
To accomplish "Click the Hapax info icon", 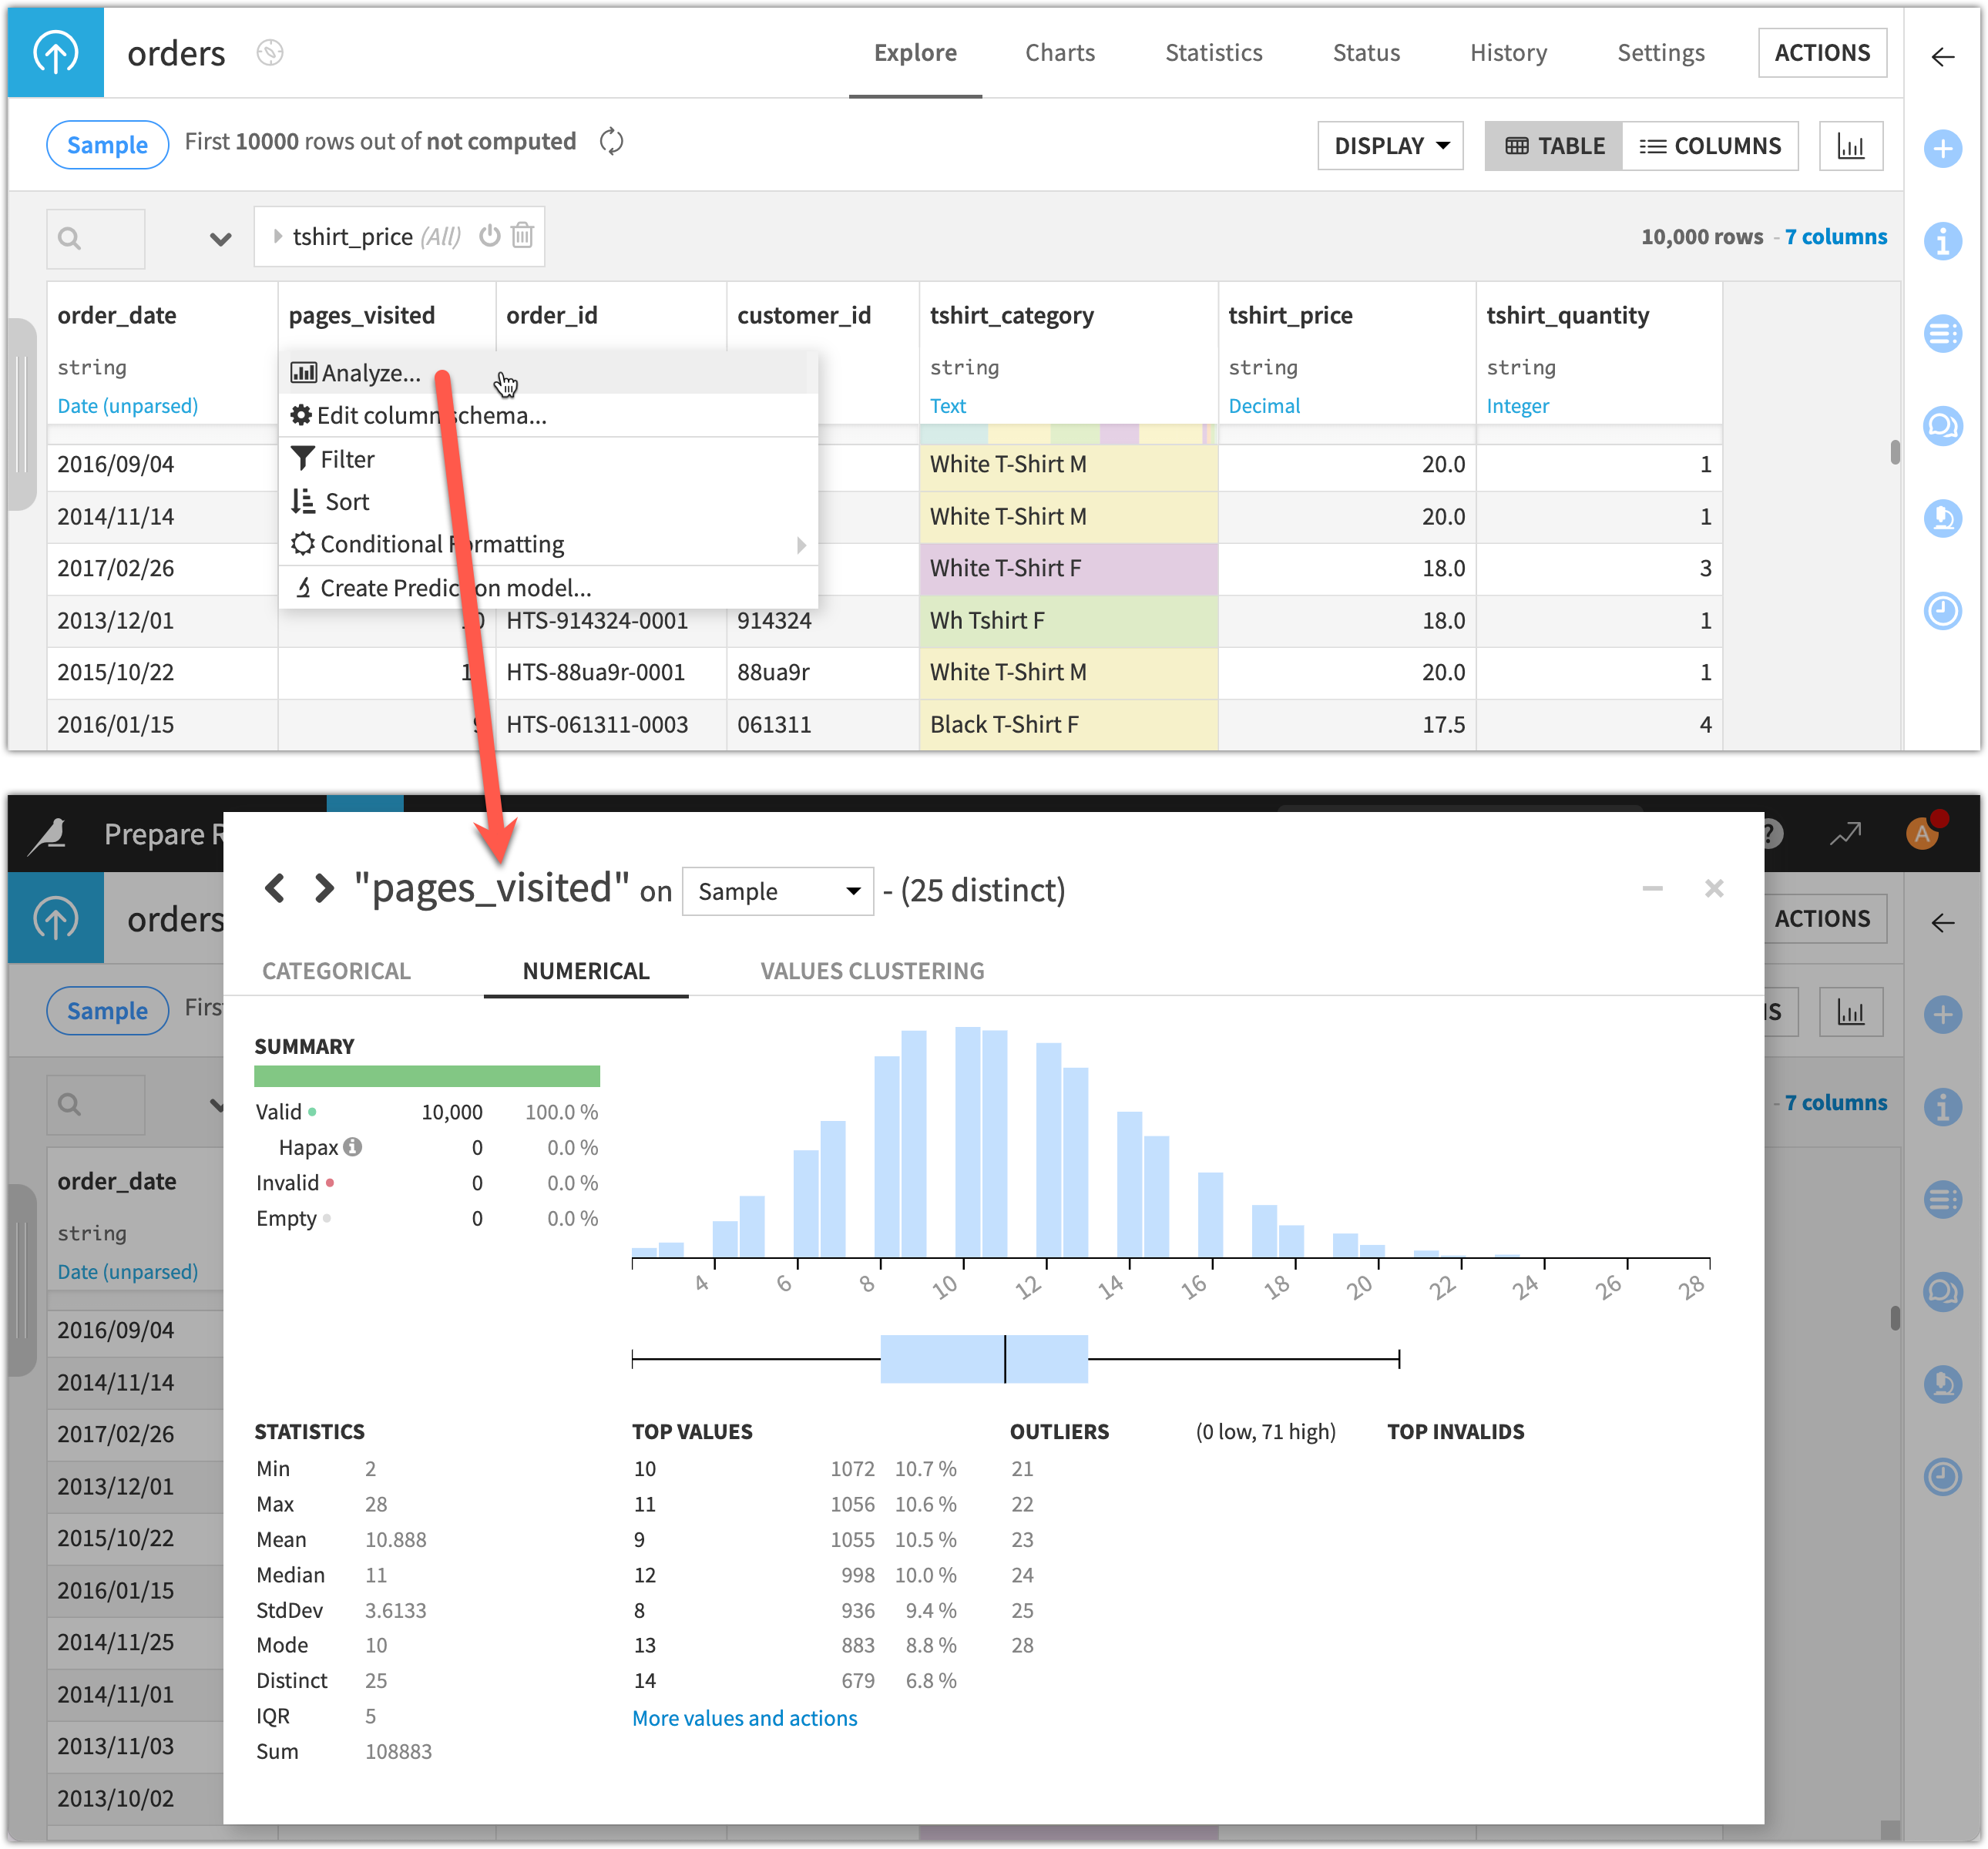I will (x=352, y=1147).
